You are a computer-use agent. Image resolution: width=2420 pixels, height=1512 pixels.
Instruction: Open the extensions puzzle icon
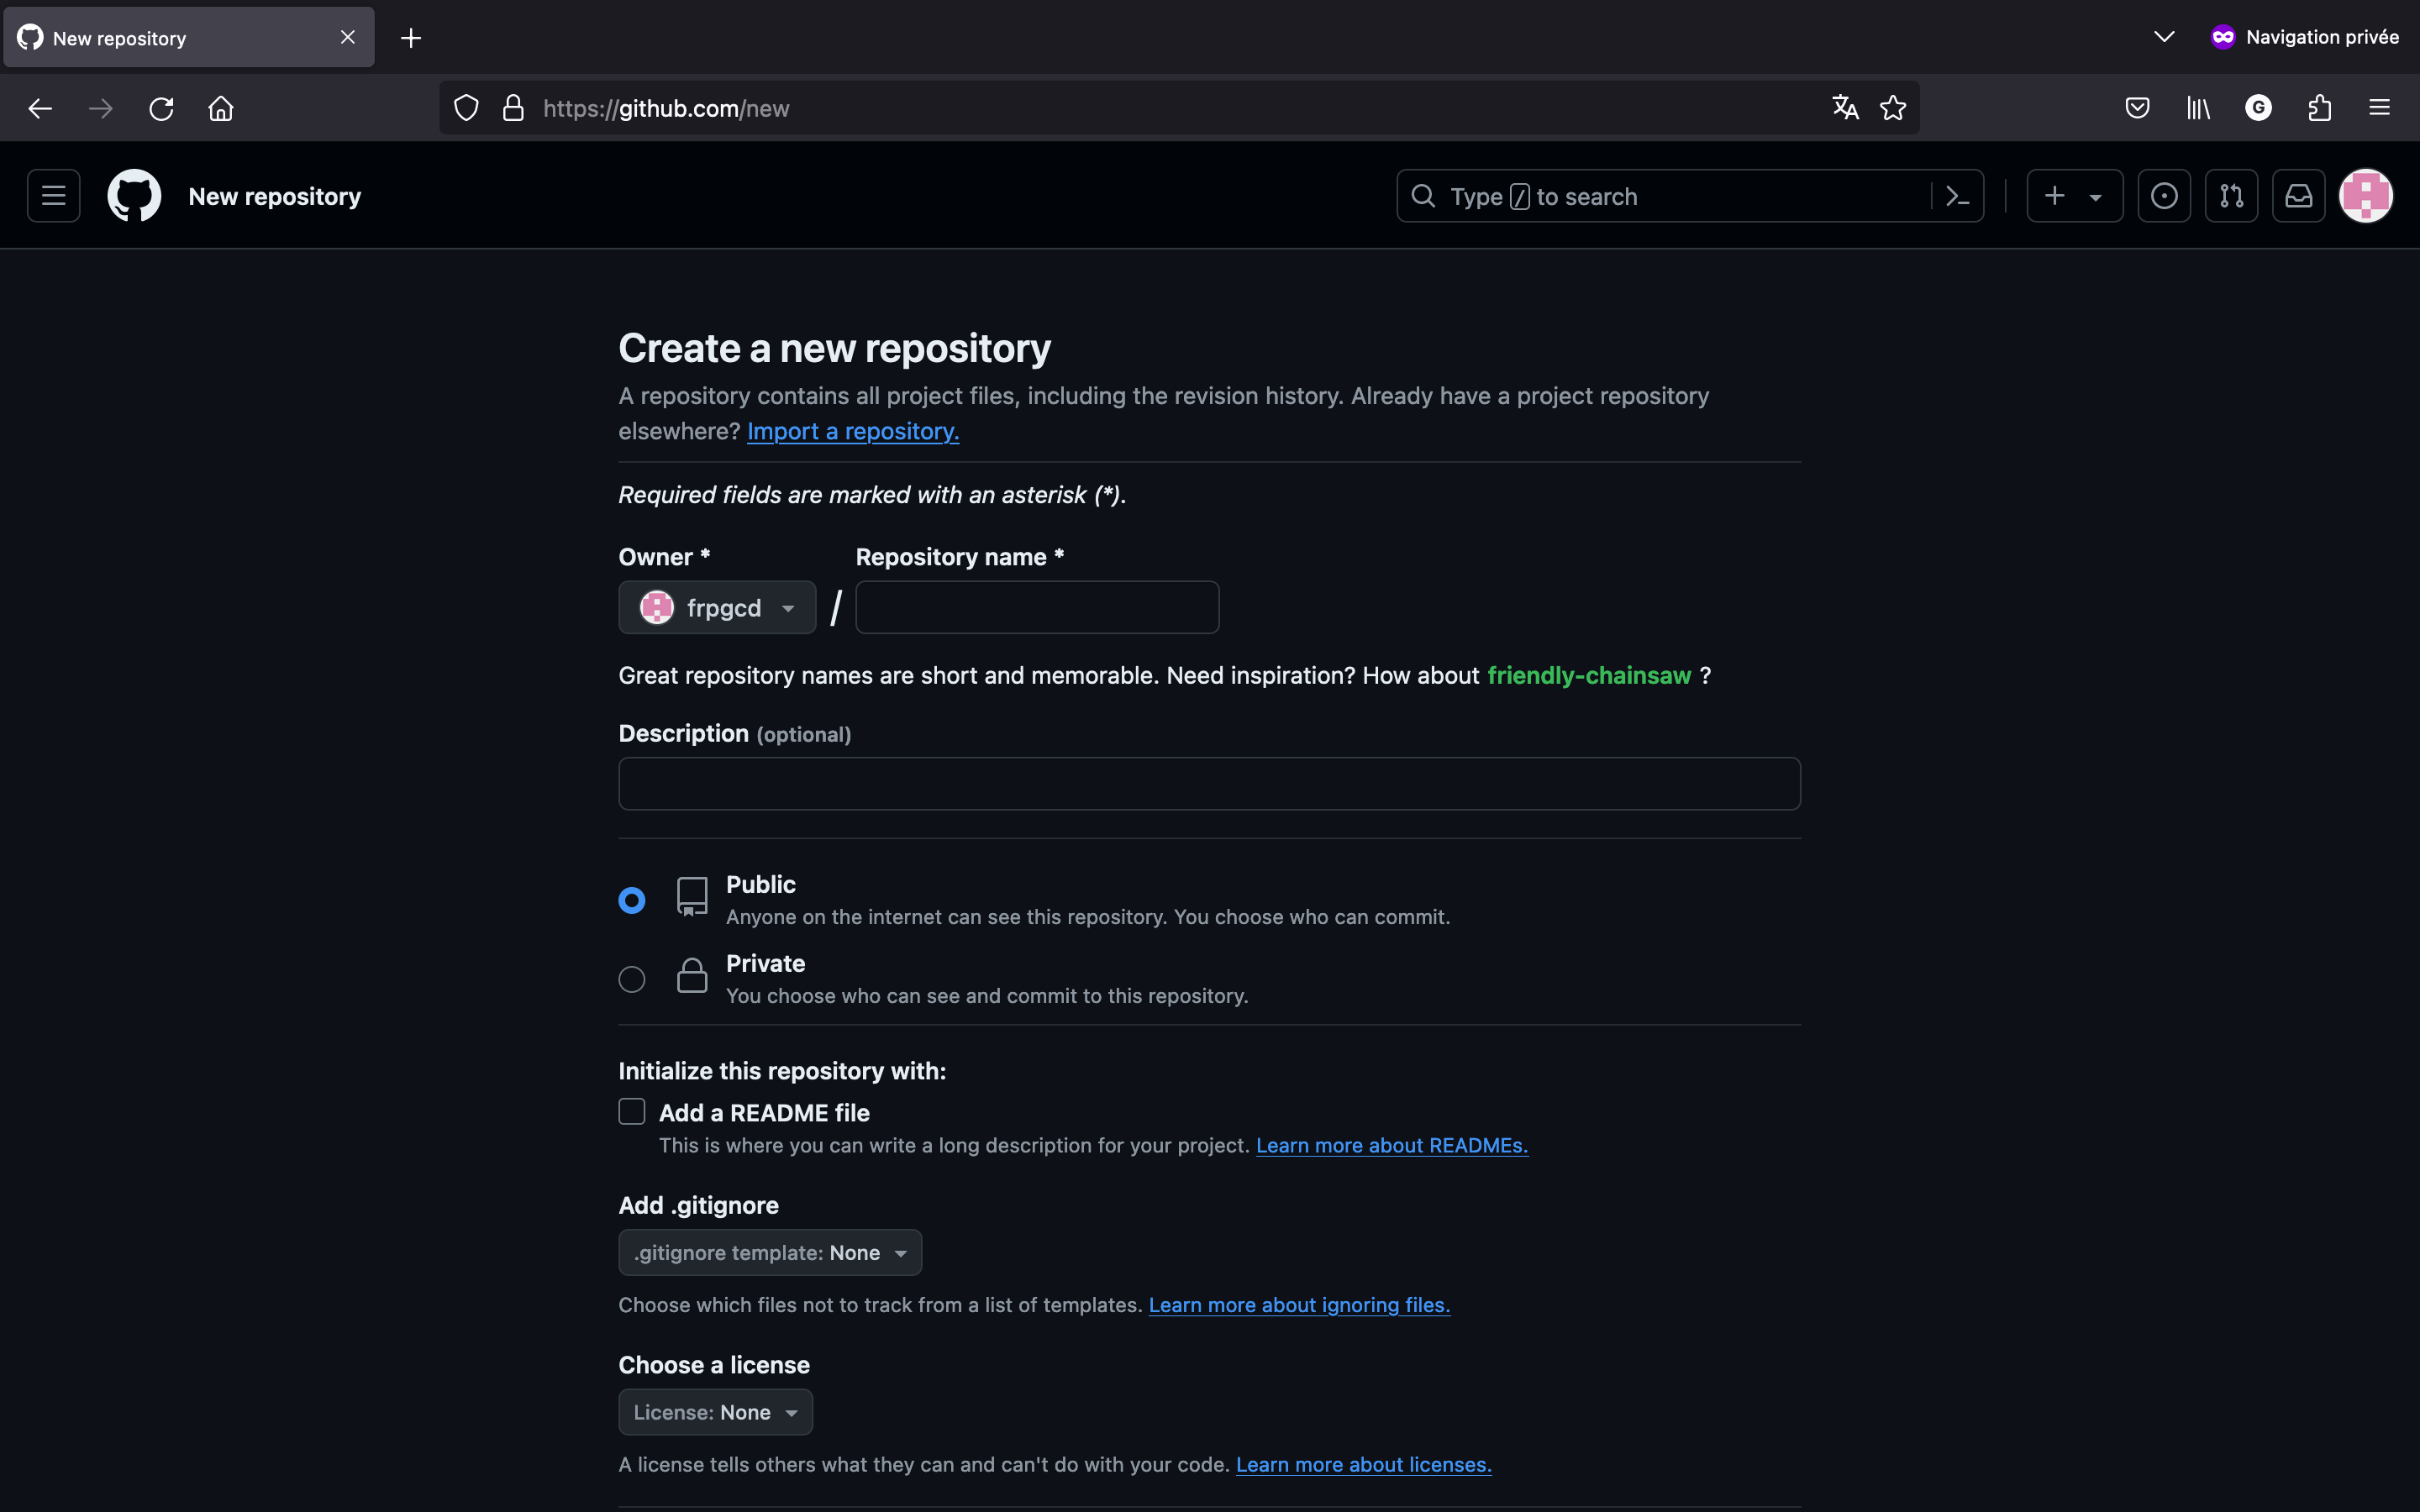(2319, 108)
